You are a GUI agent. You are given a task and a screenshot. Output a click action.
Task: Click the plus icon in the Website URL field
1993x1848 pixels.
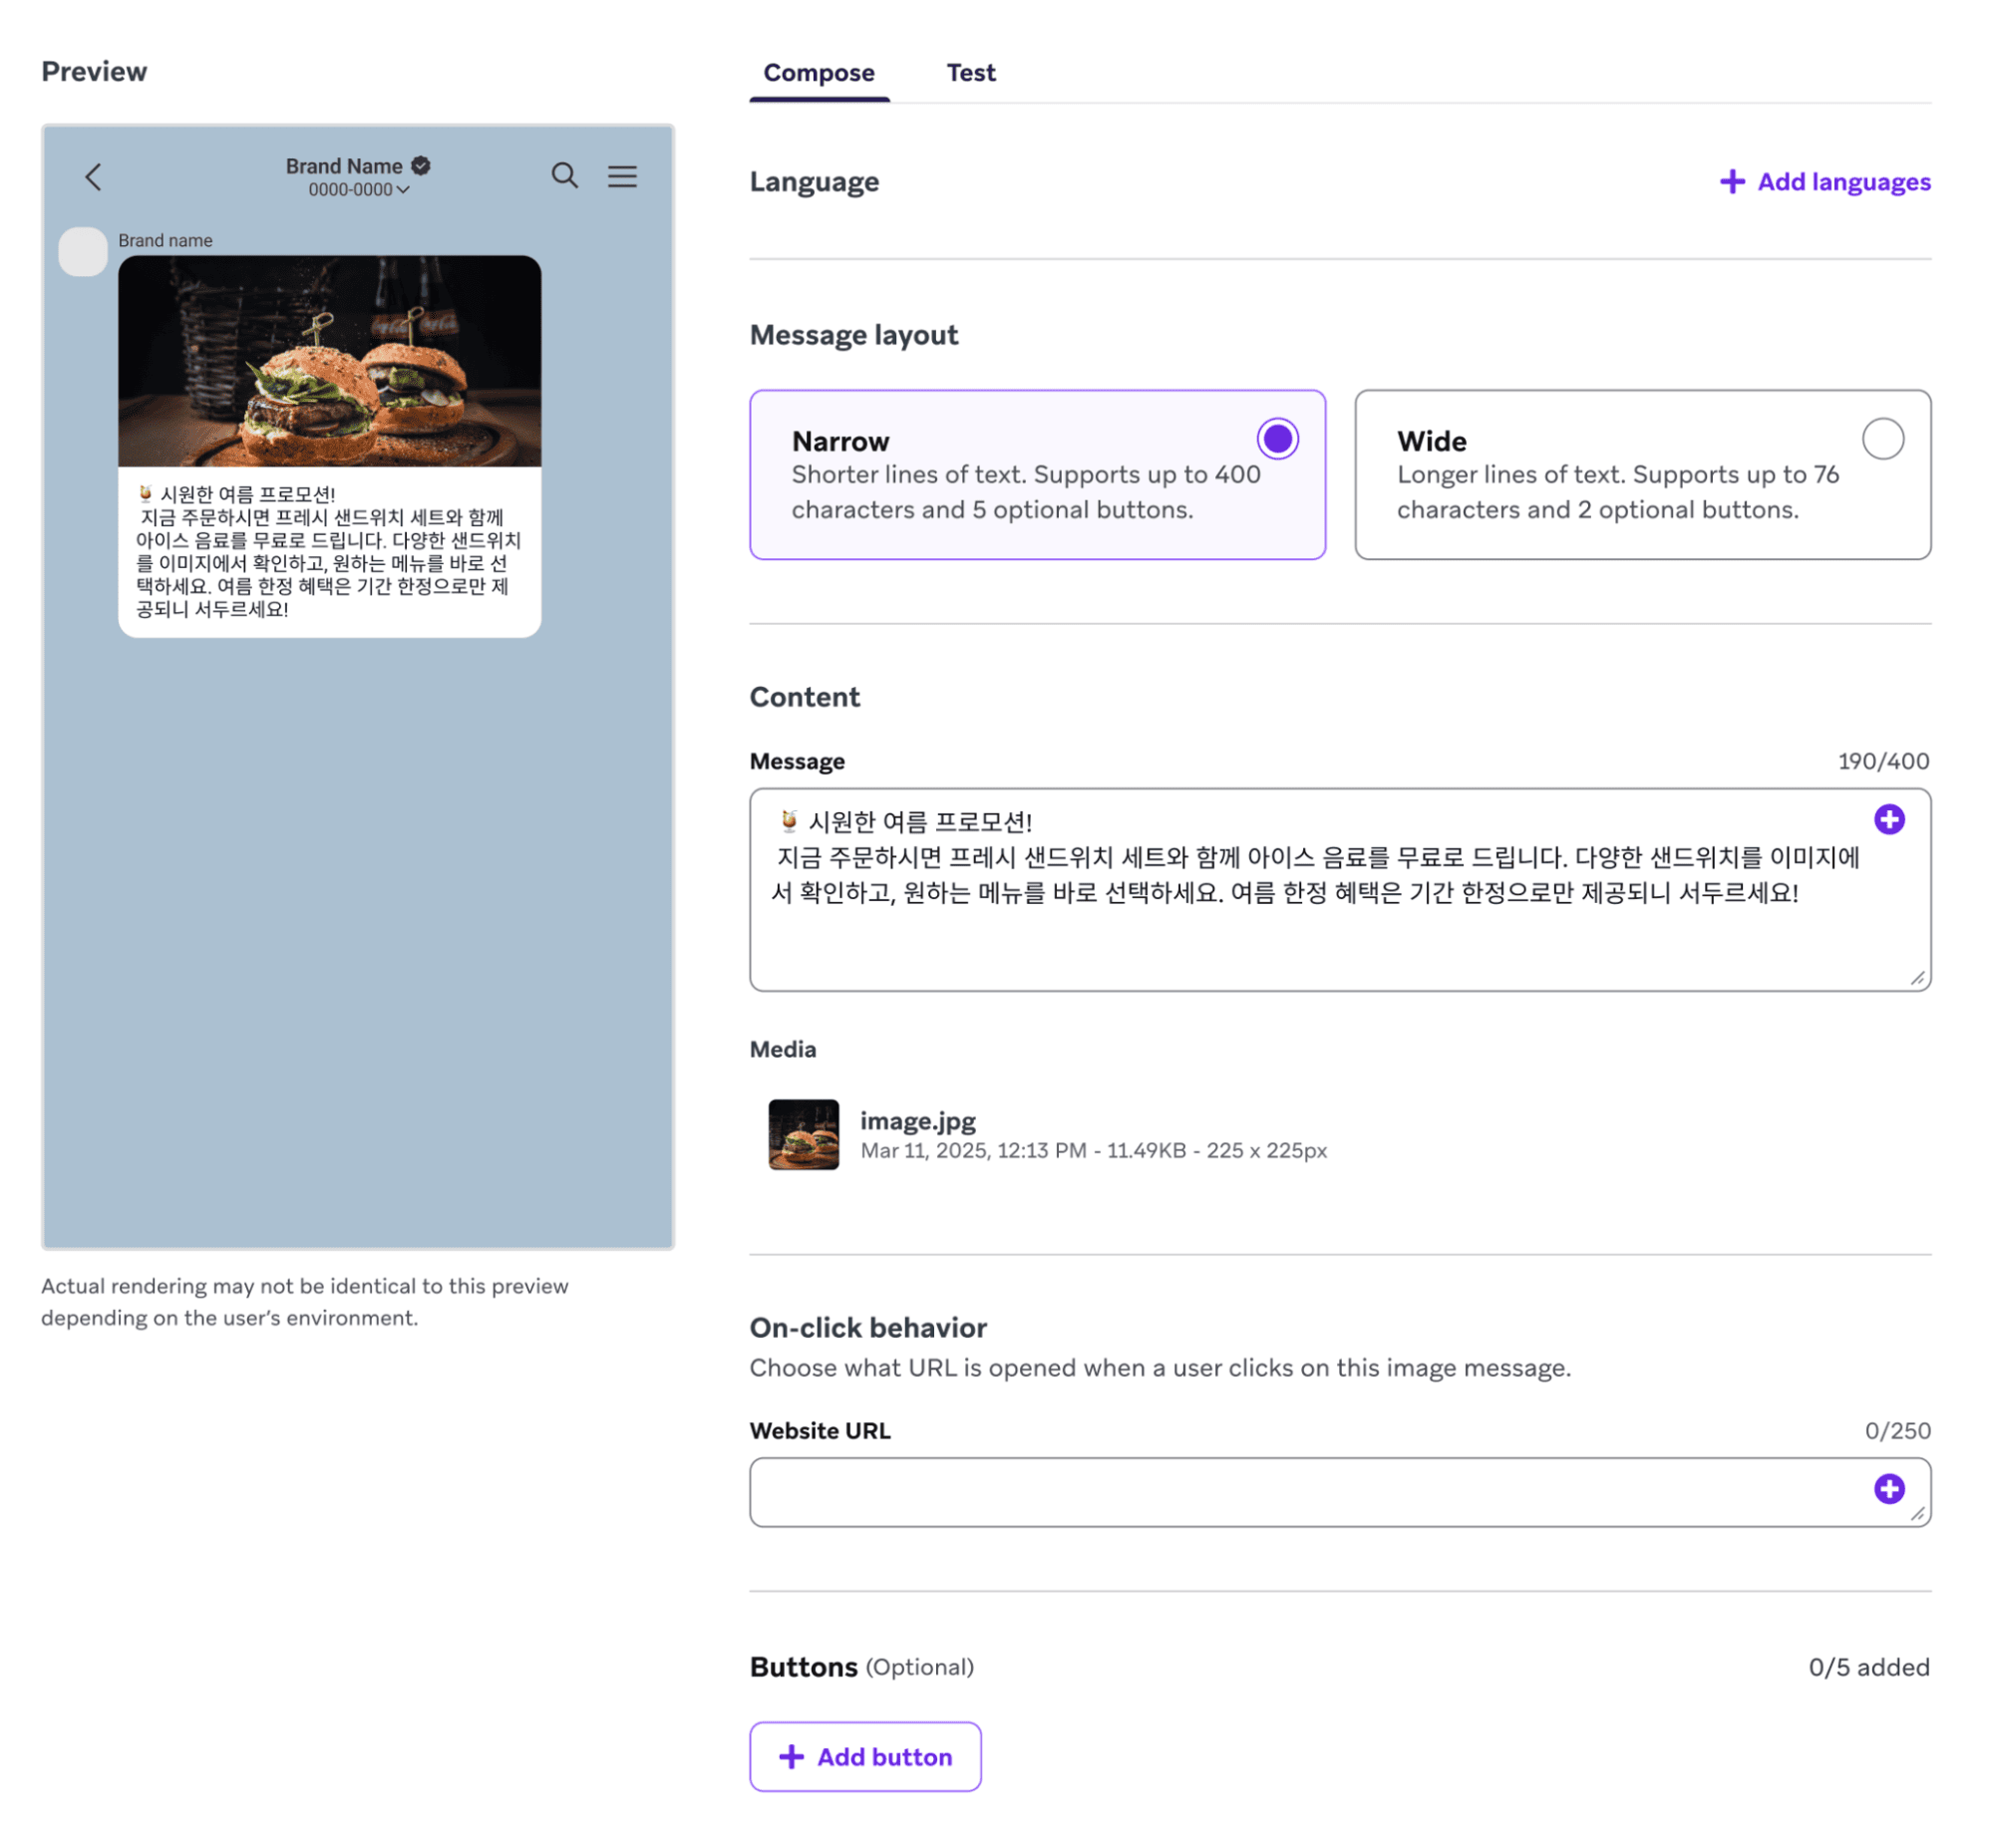[x=1889, y=1490]
